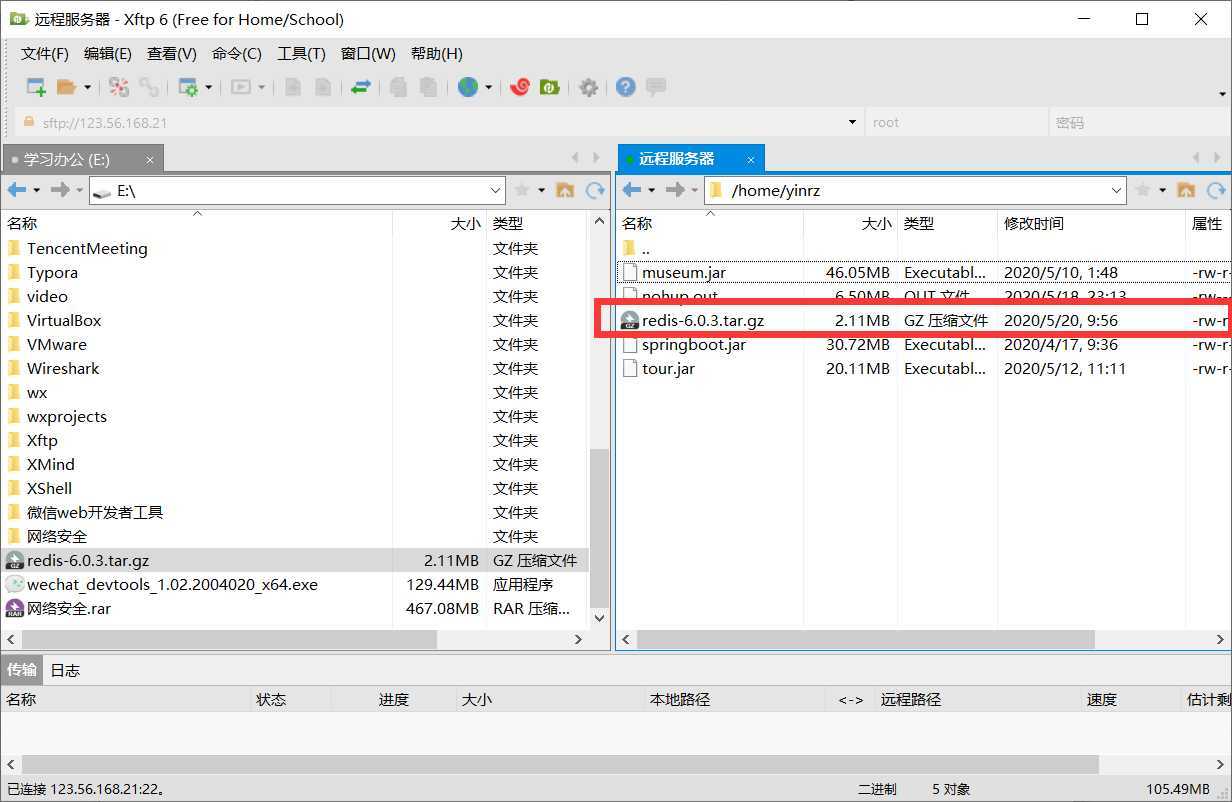Refresh the local pane with the circular arrow
1232x802 pixels.
[x=595, y=190]
